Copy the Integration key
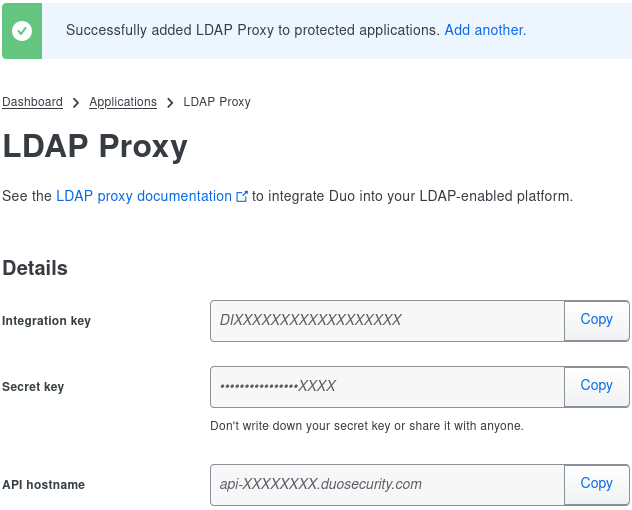632x510 pixels. tap(597, 321)
